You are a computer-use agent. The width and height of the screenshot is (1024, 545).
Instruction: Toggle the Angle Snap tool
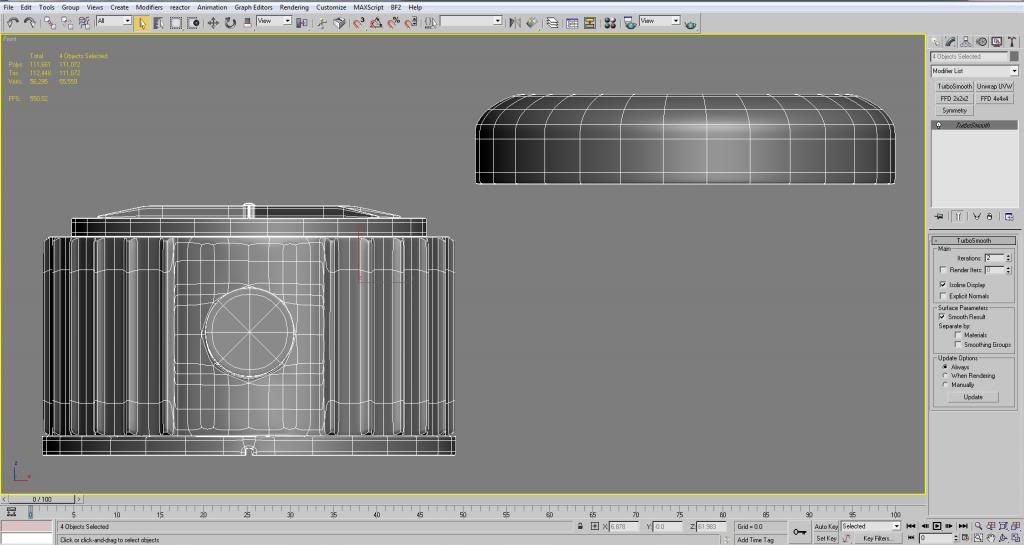tap(375, 21)
